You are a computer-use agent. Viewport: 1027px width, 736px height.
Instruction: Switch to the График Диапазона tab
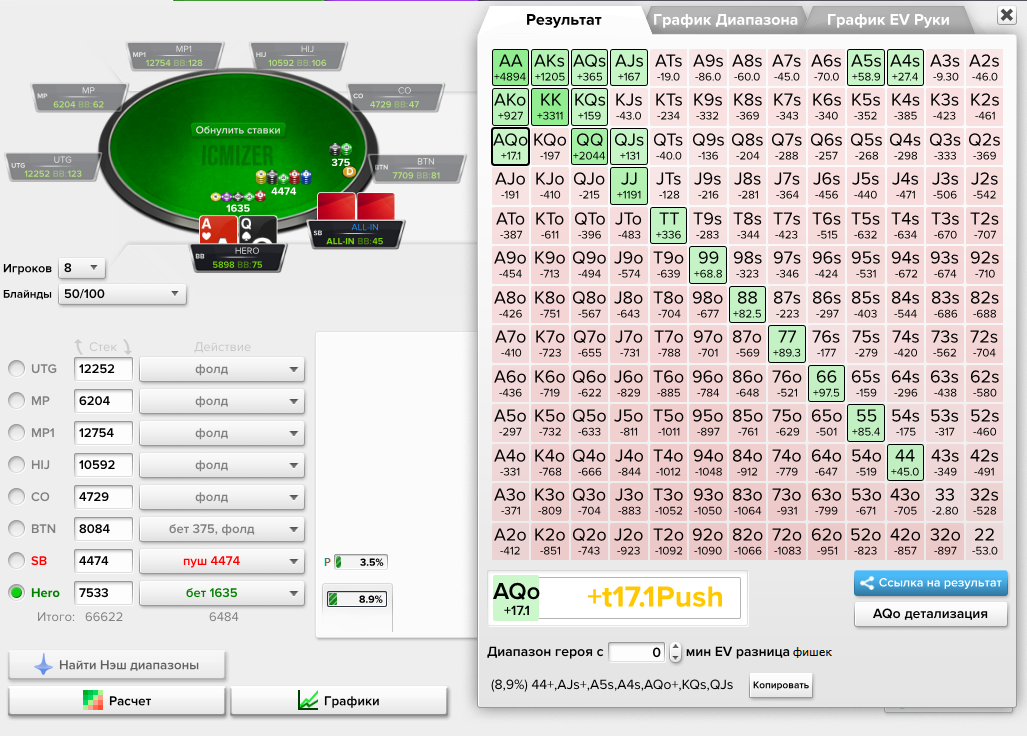click(x=725, y=19)
